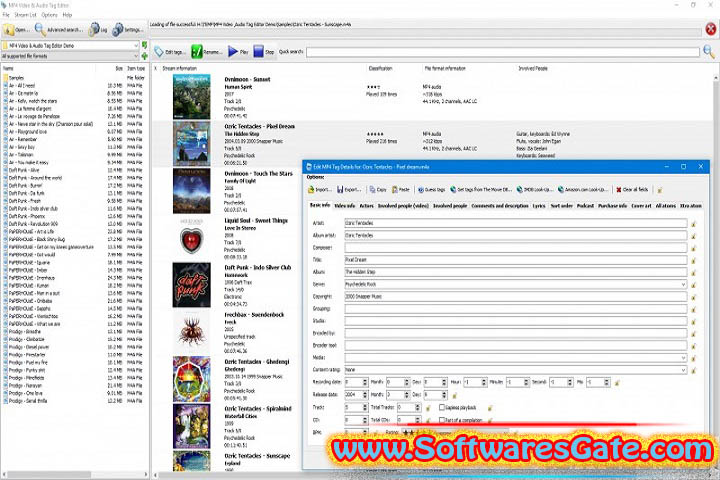Select the Ovnimoon - Sunset stream entry title
720x480 pixels.
click(x=247, y=79)
